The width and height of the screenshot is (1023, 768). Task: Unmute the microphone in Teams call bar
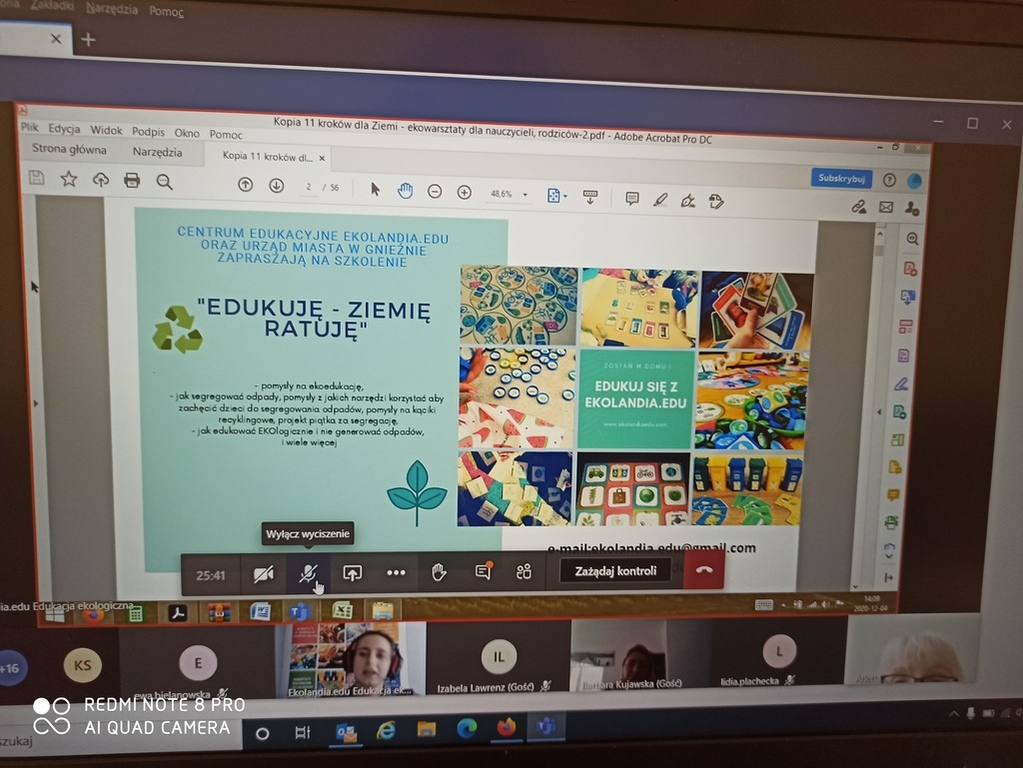coord(308,573)
